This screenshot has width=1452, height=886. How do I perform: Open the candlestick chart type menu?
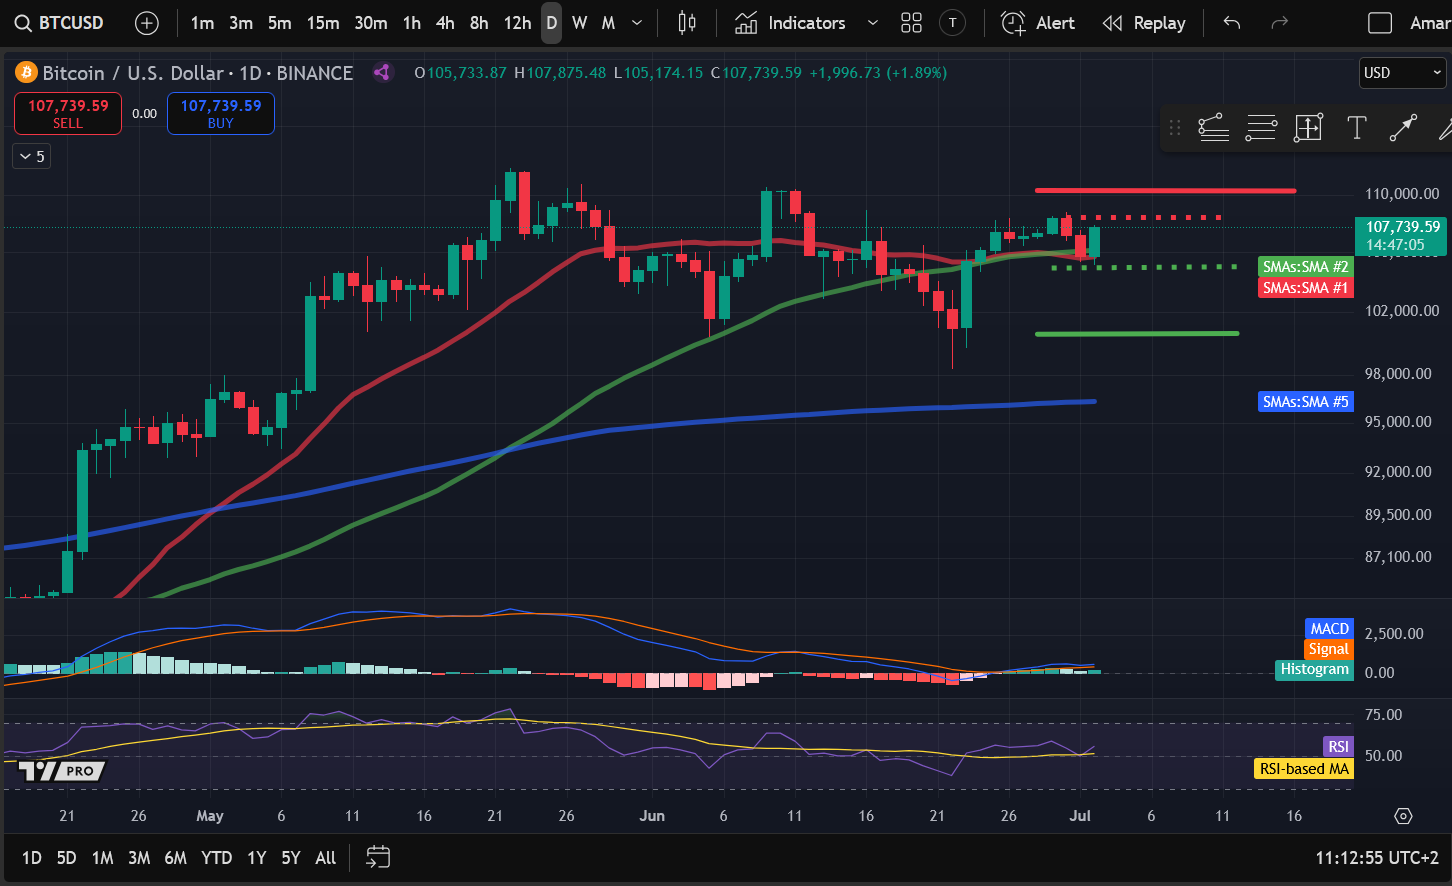click(687, 23)
